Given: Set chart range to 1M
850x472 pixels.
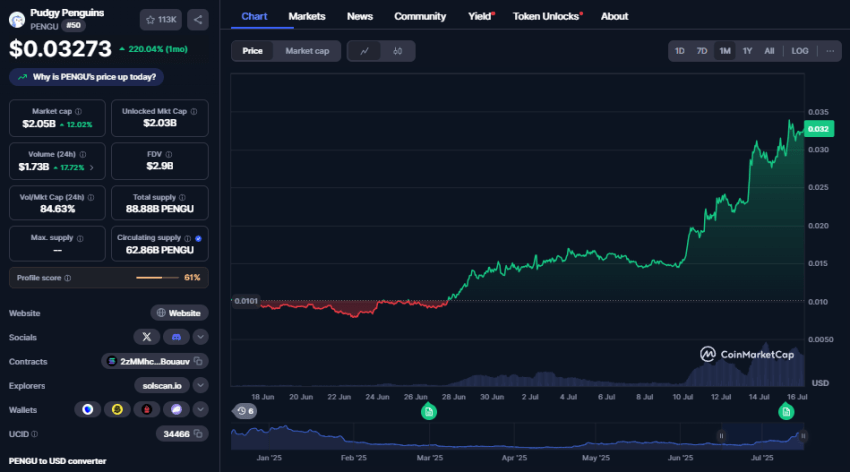Looking at the screenshot, I should pos(725,51).
